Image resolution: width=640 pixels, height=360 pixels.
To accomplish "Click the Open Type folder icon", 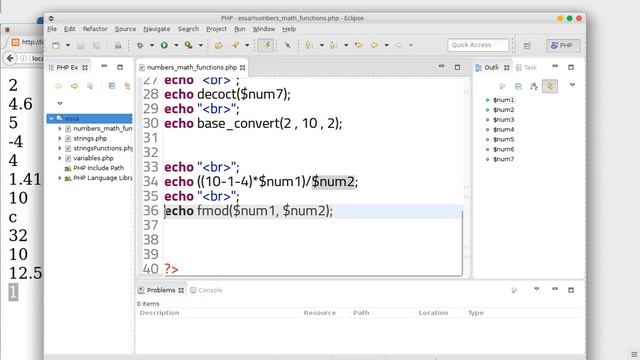I will point(219,45).
